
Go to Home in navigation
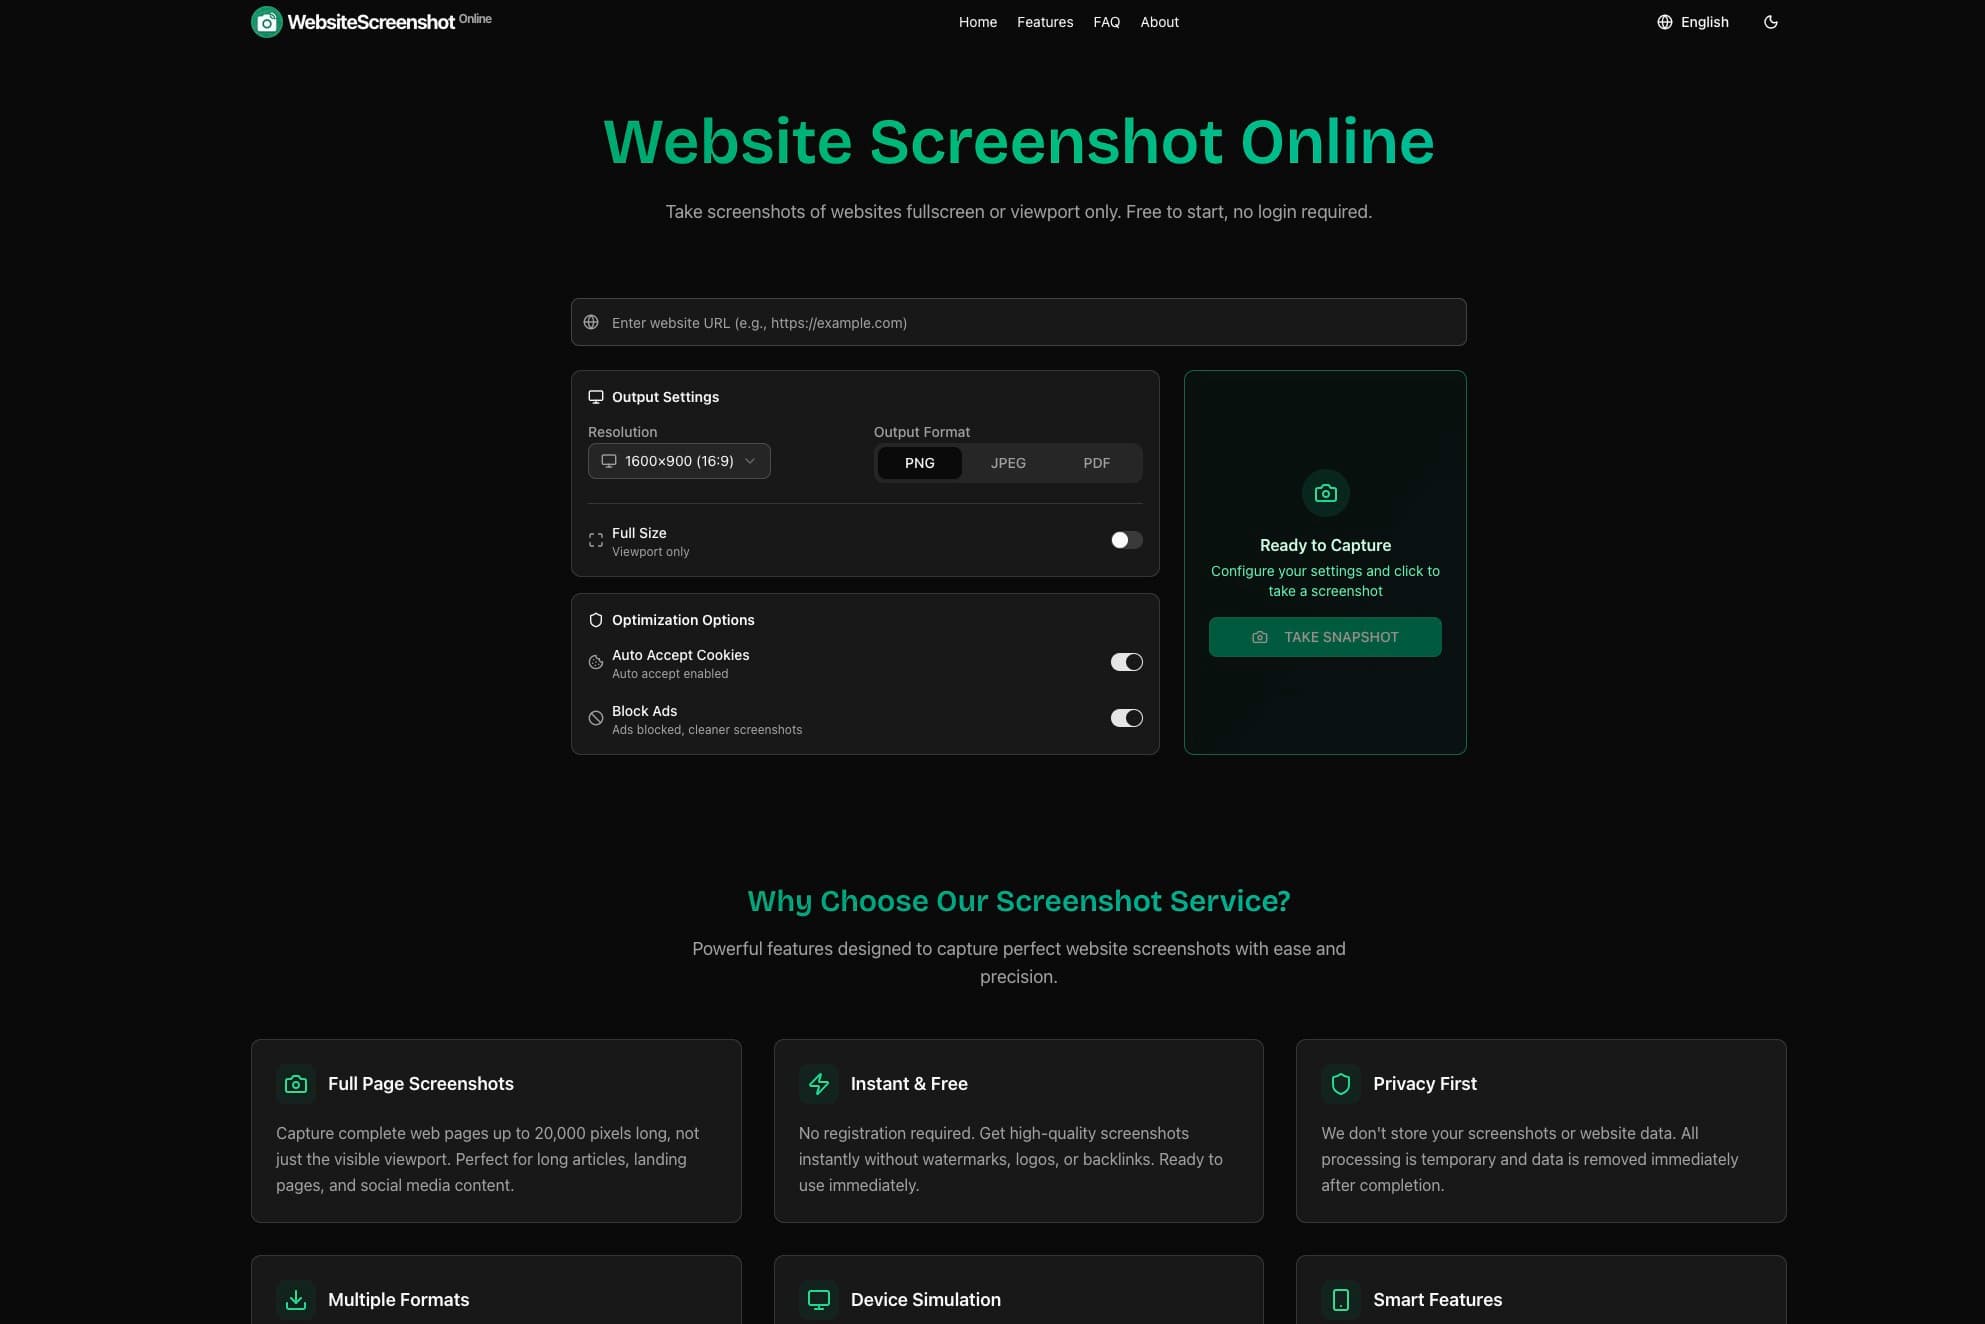click(x=977, y=22)
